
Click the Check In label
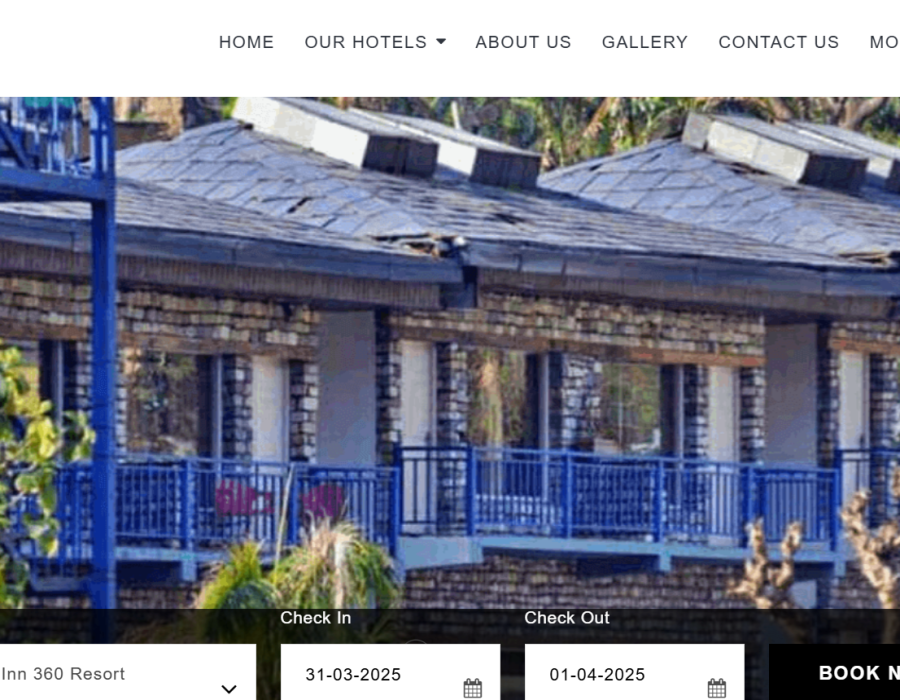(x=315, y=618)
